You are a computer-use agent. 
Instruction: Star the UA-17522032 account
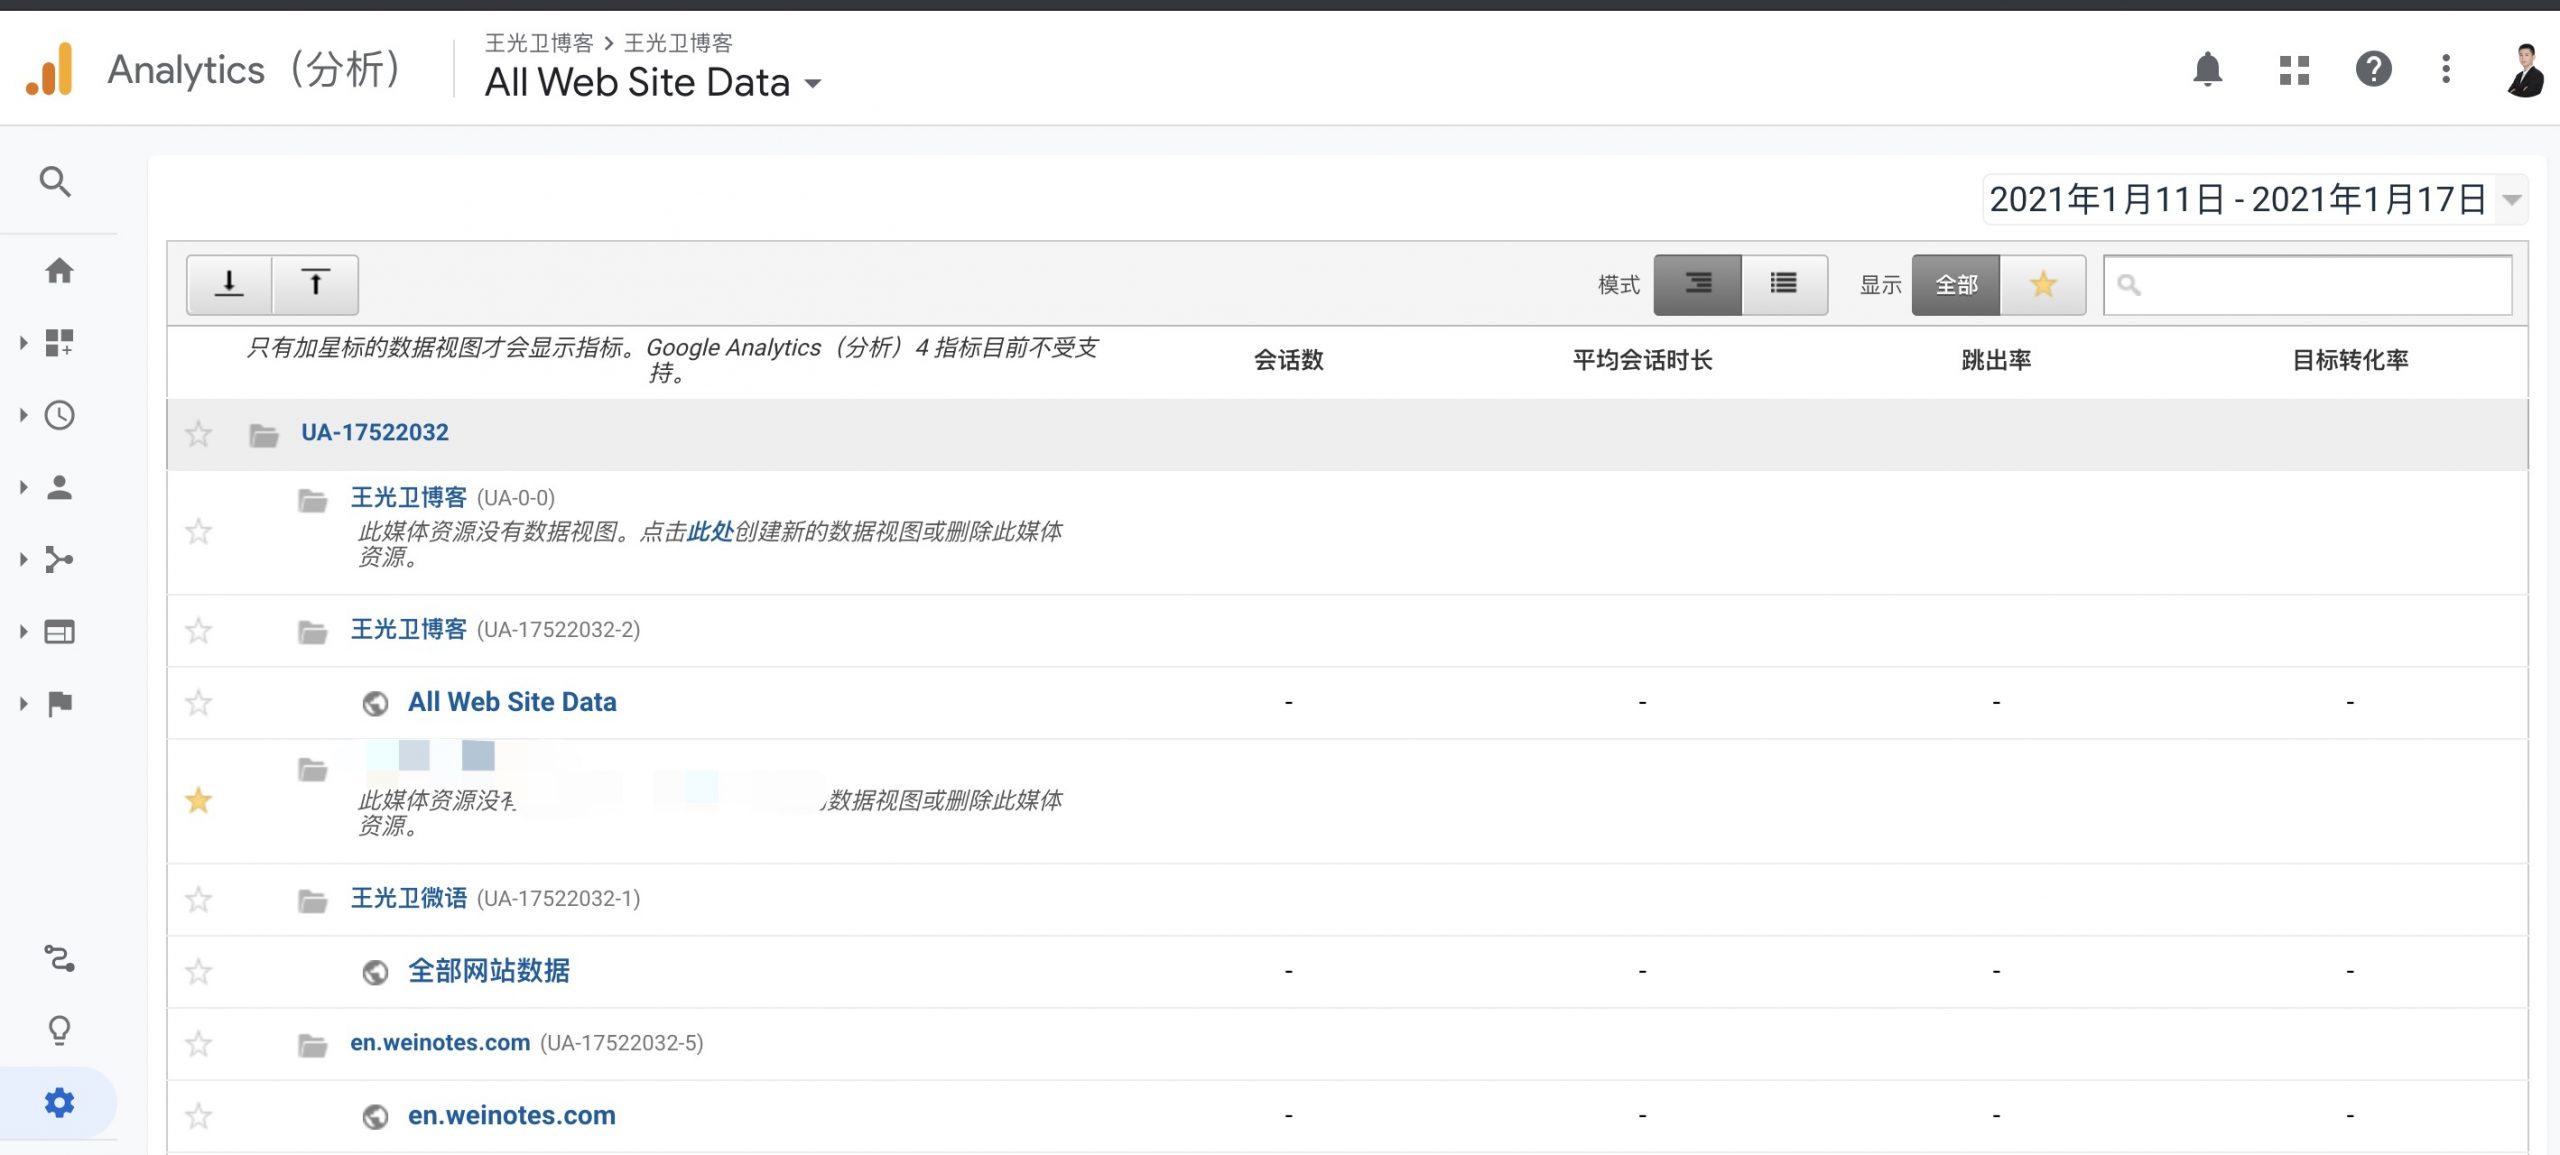click(x=199, y=434)
